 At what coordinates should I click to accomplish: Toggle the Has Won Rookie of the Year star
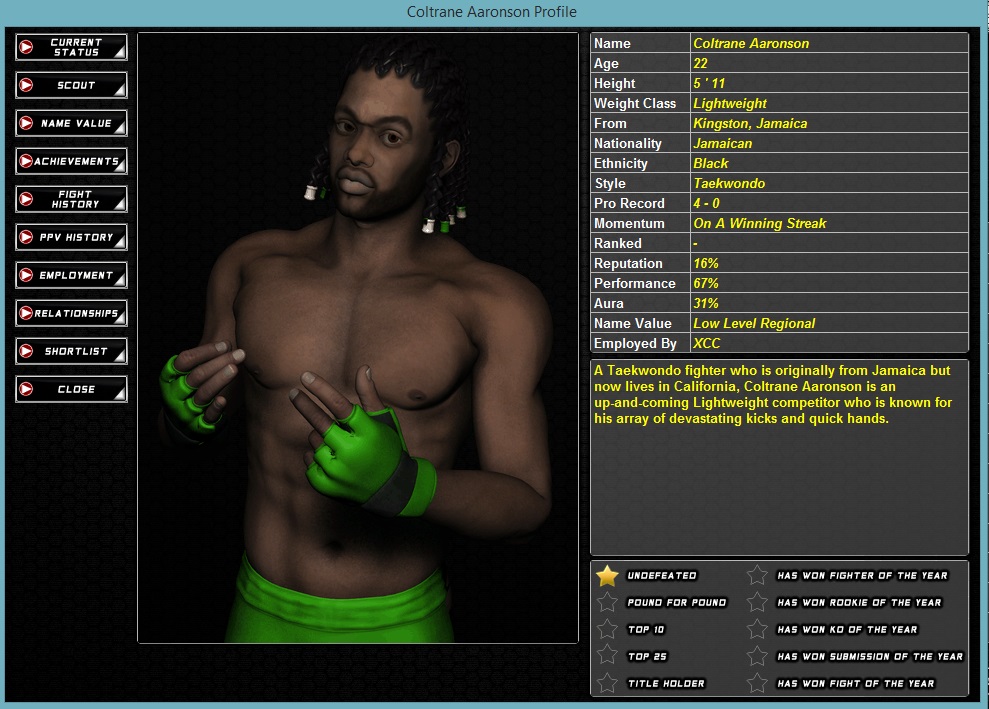click(x=758, y=602)
